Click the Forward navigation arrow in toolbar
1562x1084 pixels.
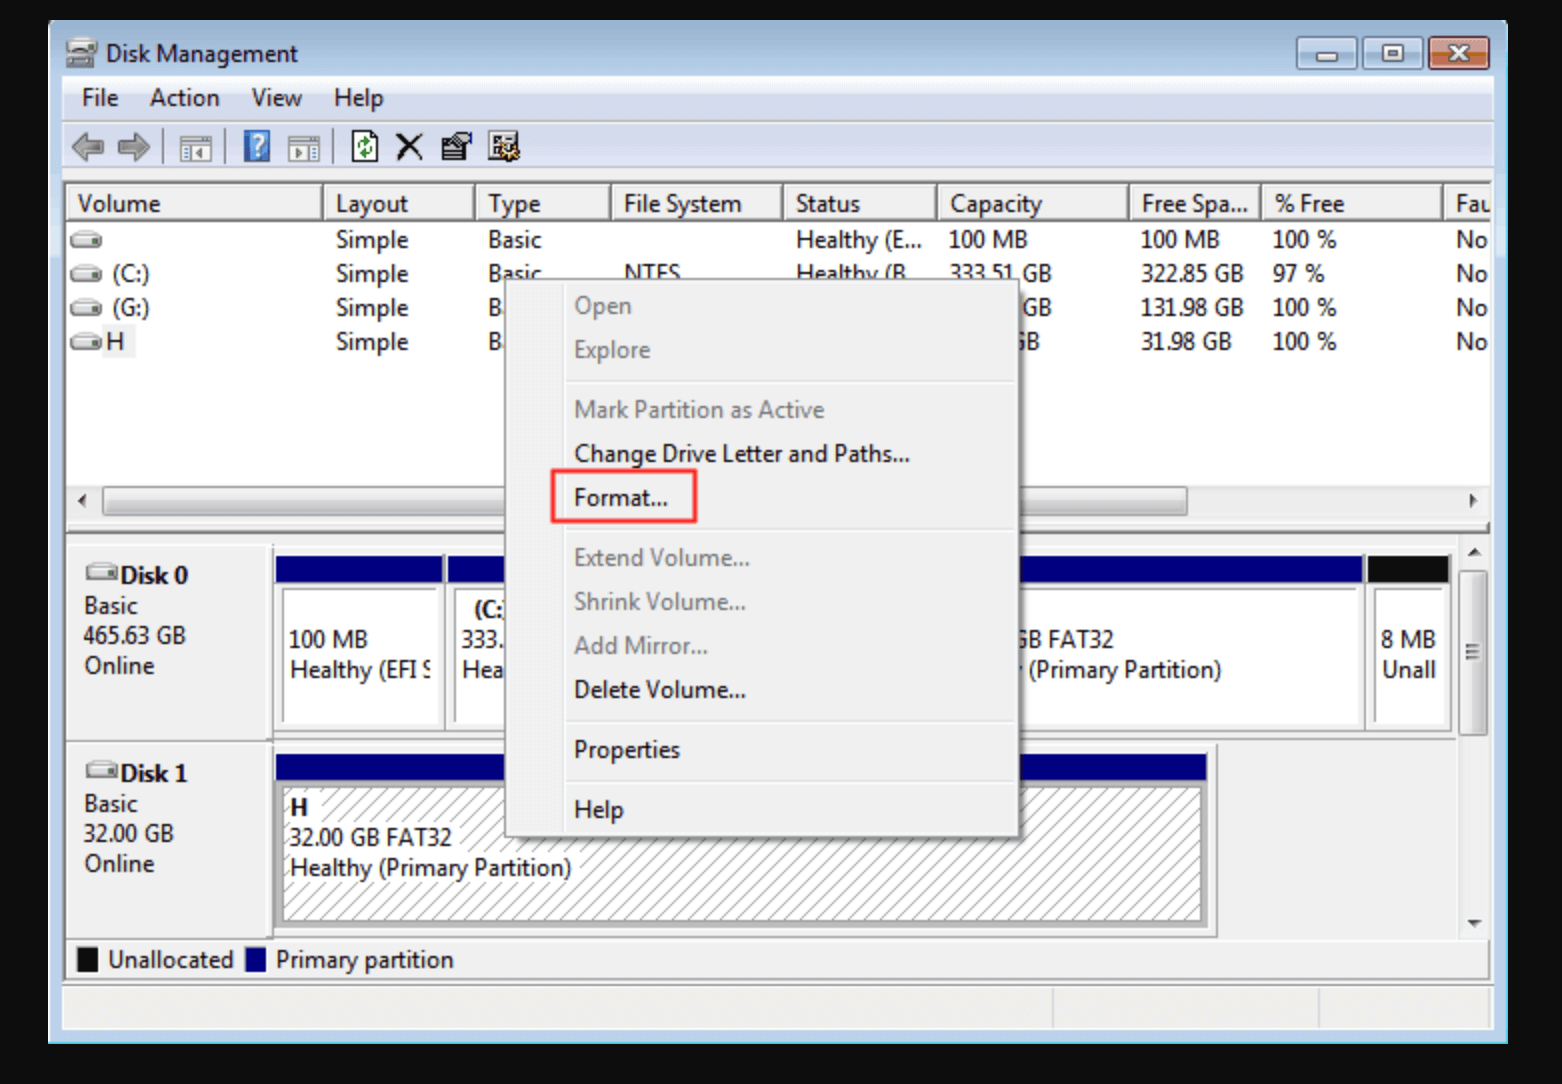(132, 146)
